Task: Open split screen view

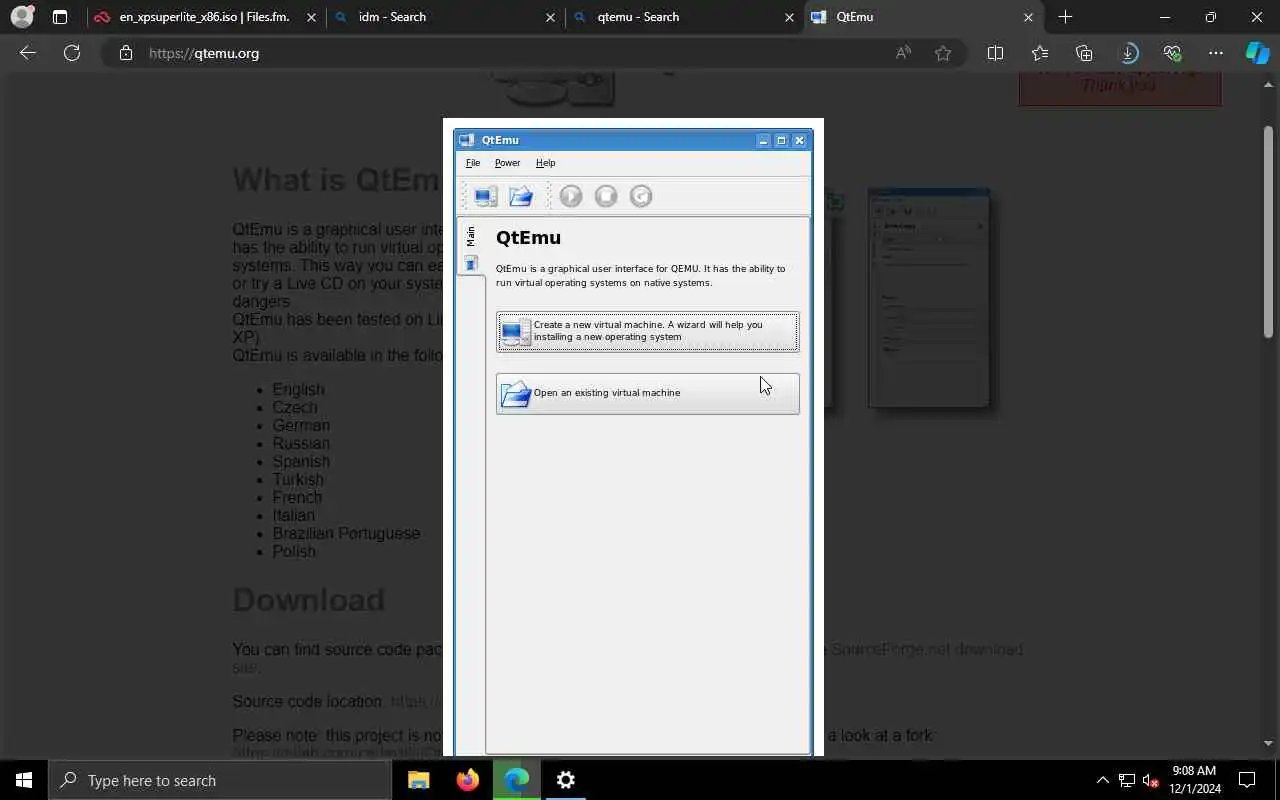Action: click(995, 53)
